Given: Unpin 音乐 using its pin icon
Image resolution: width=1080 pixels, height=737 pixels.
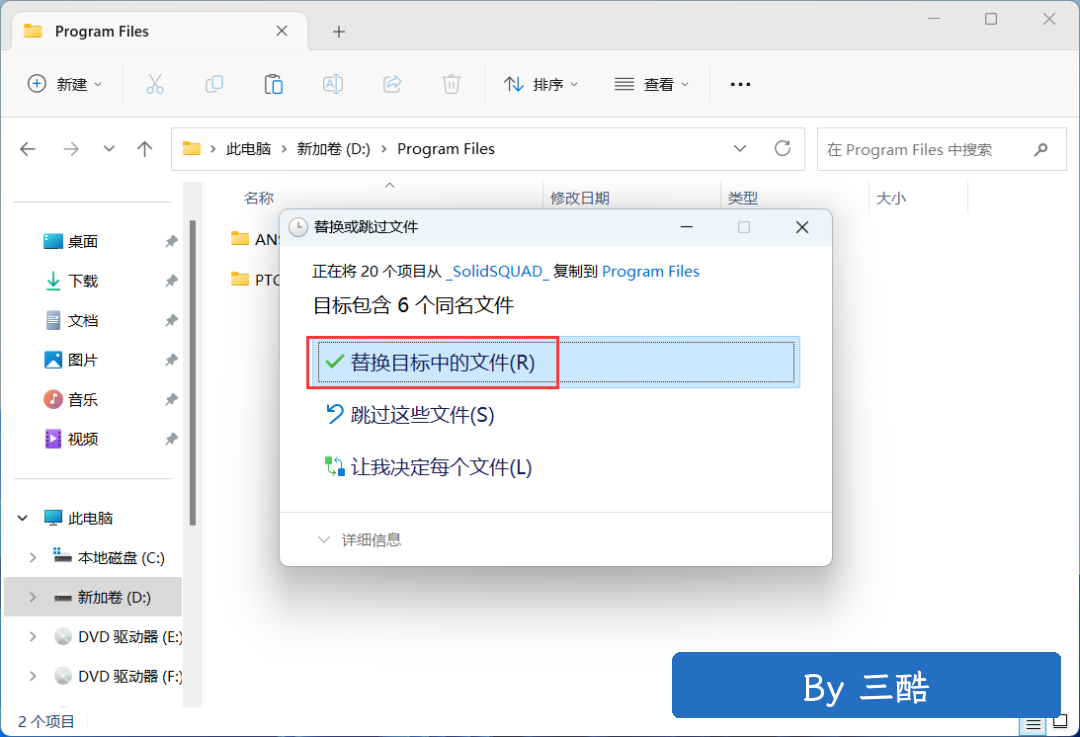Looking at the screenshot, I should [x=172, y=399].
